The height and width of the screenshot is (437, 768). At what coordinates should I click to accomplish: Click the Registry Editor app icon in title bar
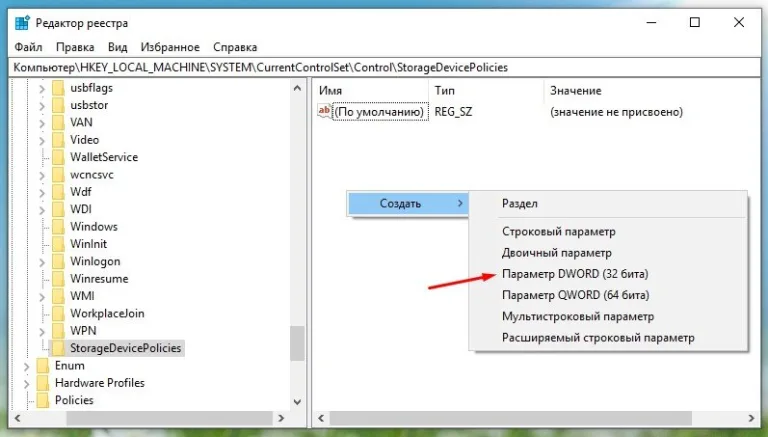coord(22,23)
